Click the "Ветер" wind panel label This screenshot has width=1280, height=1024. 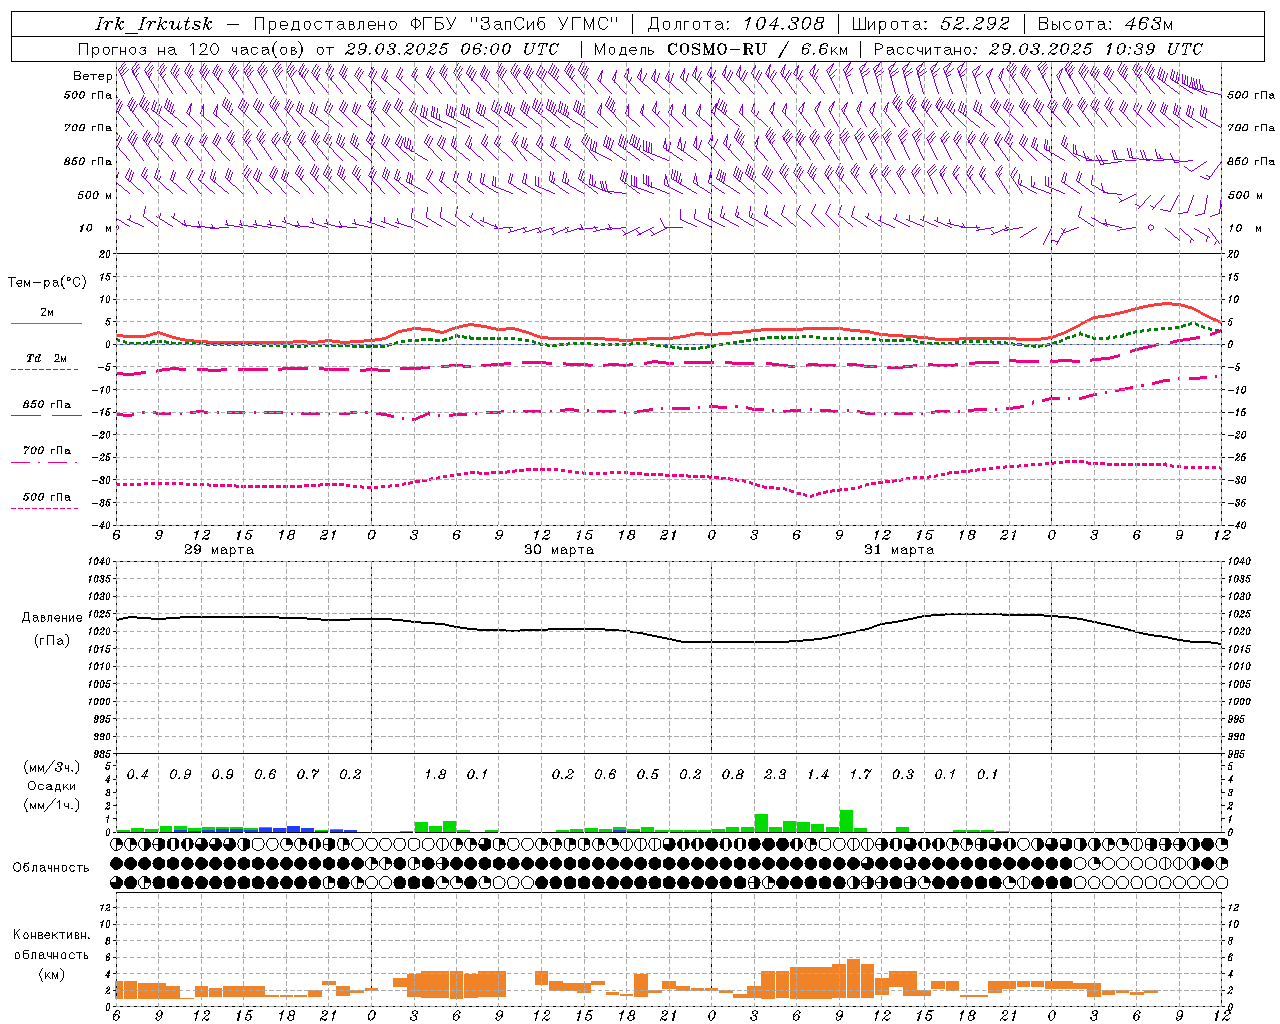point(92,76)
